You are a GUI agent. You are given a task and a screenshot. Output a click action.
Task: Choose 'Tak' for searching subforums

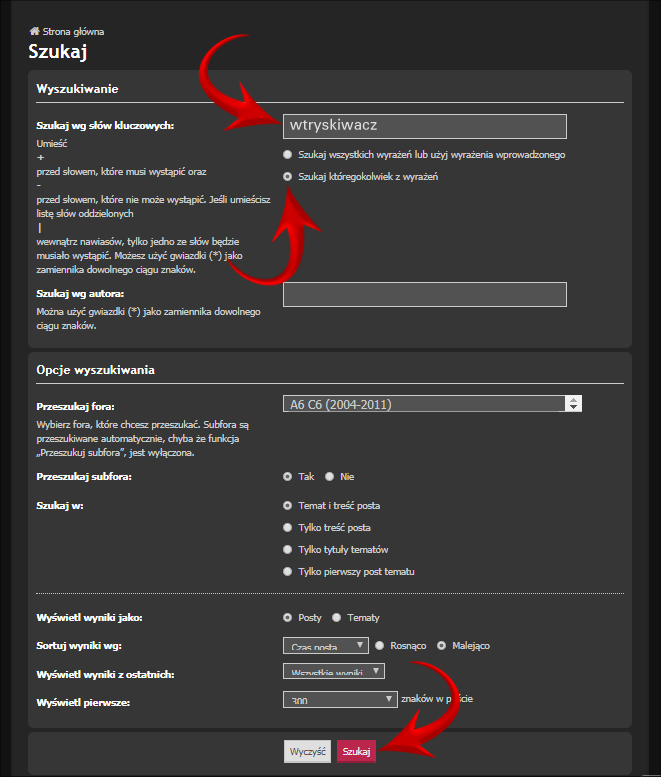pyautogui.click(x=287, y=477)
